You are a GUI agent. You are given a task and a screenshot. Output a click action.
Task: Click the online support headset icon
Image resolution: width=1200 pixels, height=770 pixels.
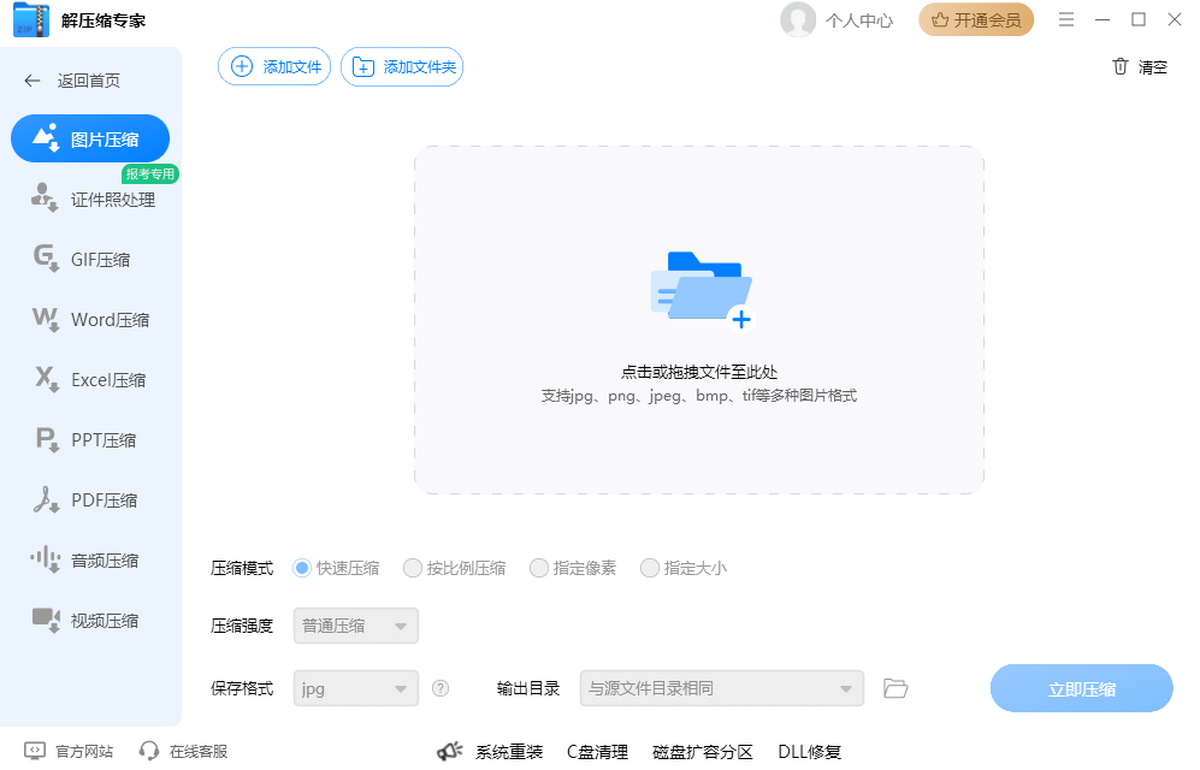tap(149, 751)
